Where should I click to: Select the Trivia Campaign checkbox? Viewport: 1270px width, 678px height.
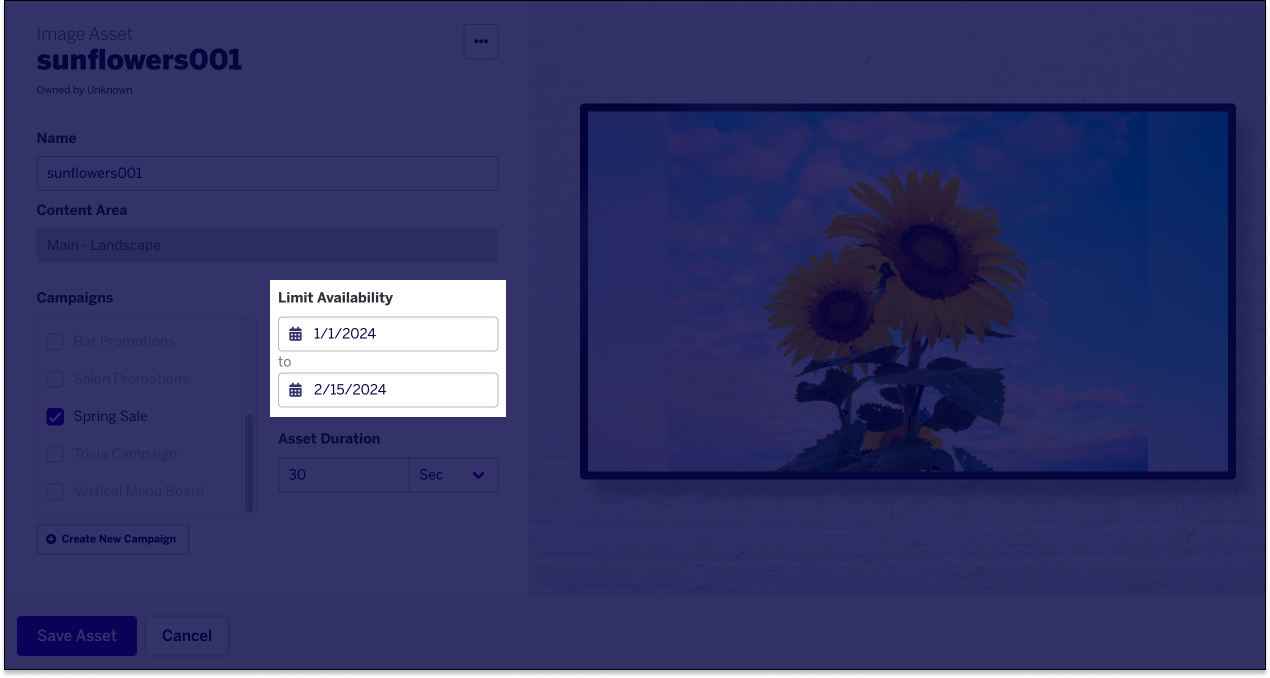55,453
